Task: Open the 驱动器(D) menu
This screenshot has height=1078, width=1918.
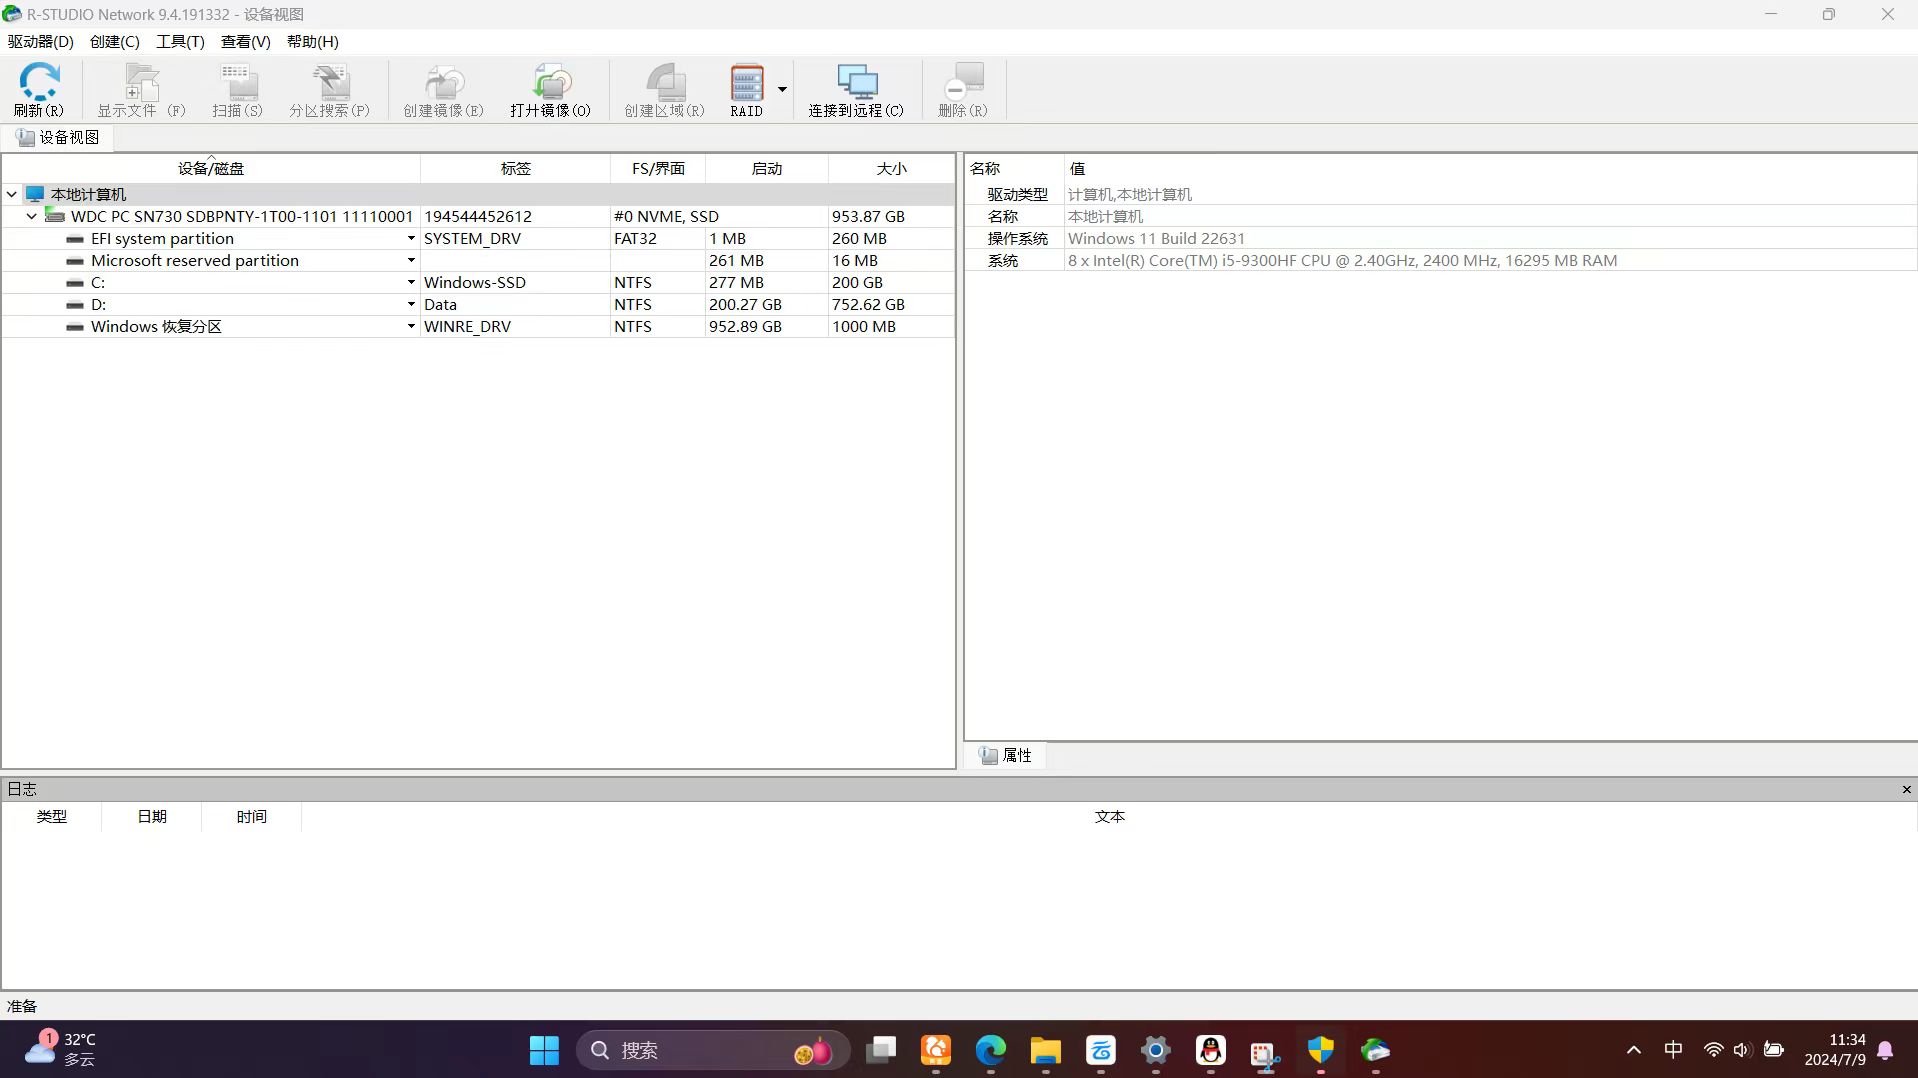Action: point(40,42)
